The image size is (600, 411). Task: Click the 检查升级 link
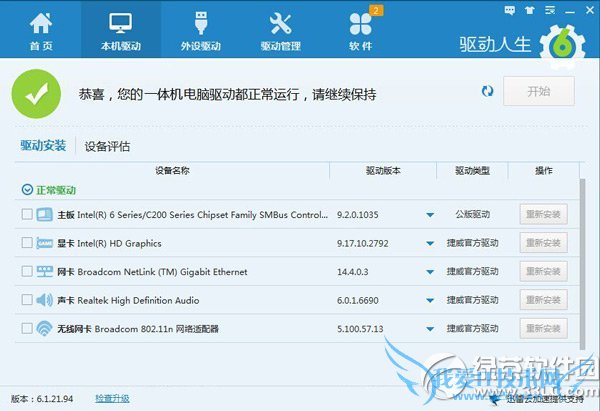(x=112, y=399)
